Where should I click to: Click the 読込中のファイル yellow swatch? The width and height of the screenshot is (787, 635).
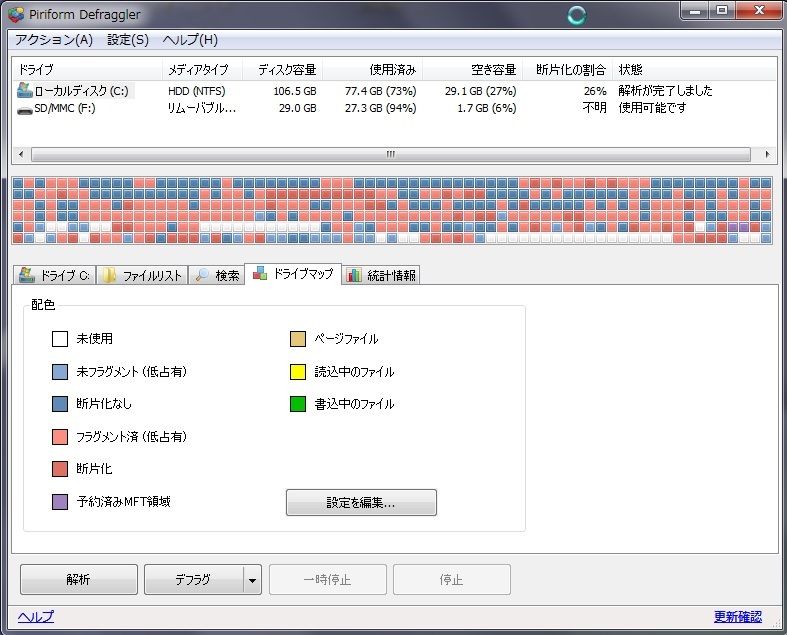pos(298,371)
